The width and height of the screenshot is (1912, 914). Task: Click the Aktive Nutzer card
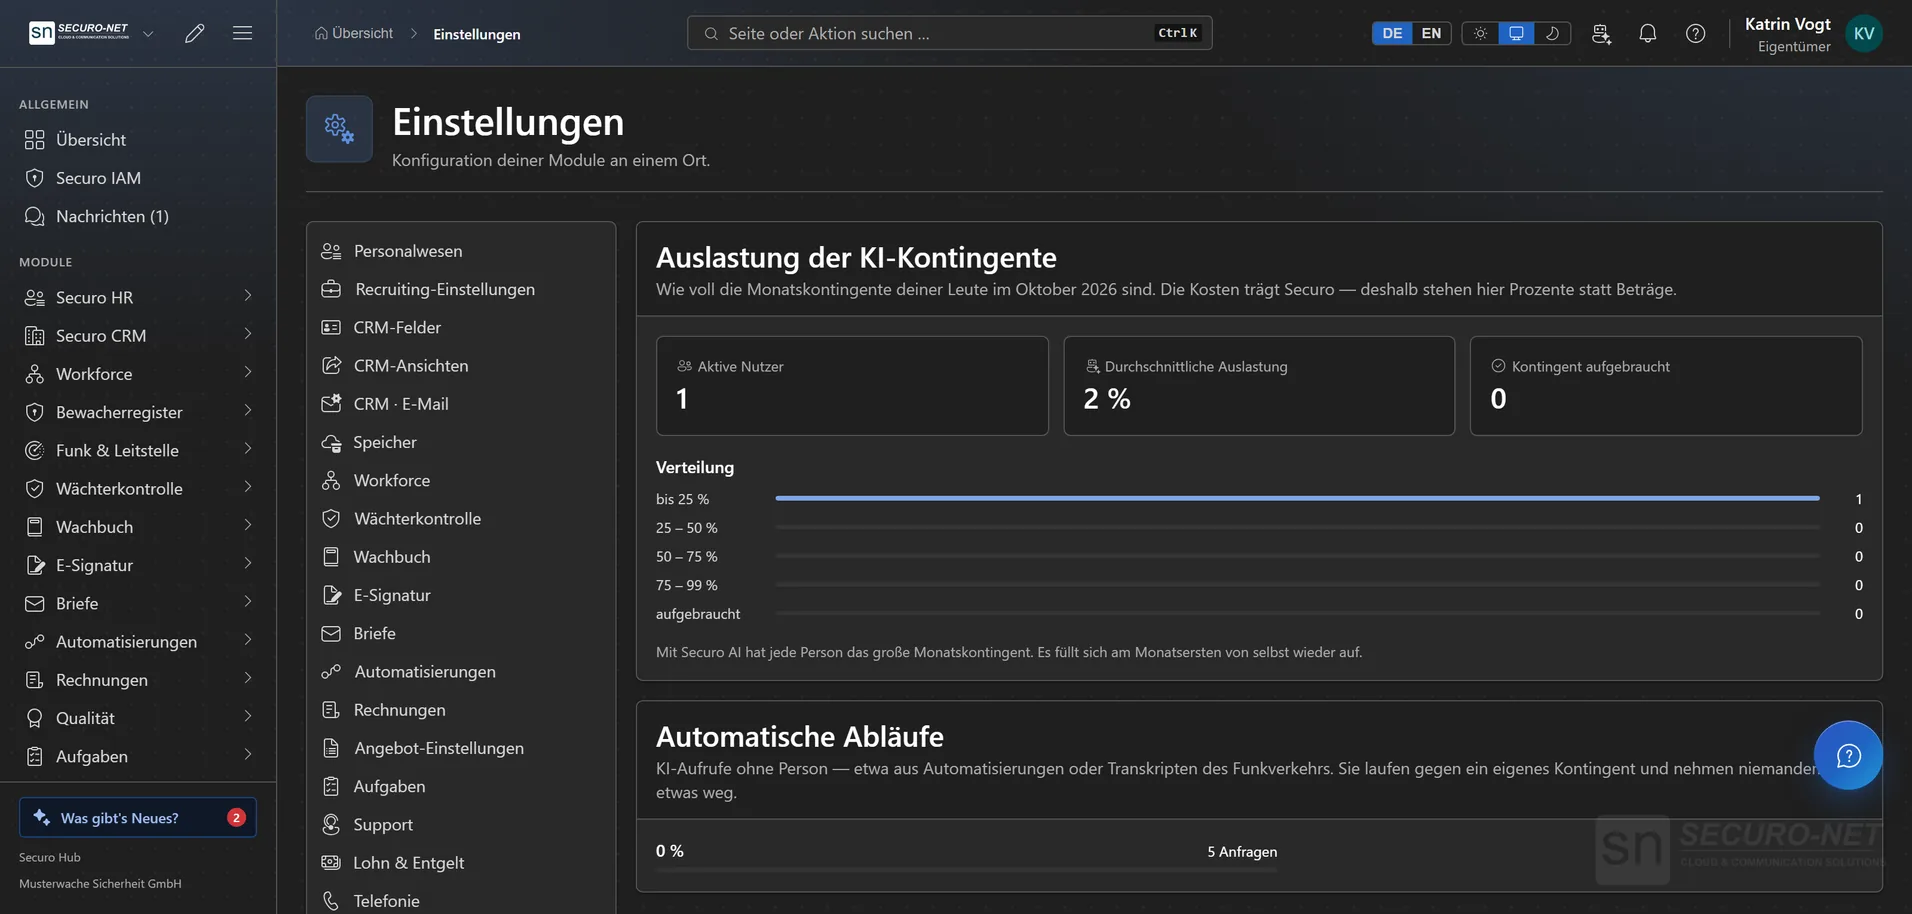[x=852, y=386]
